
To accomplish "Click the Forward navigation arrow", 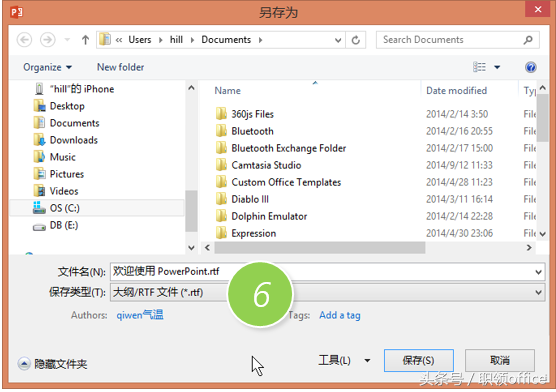I will [x=48, y=40].
